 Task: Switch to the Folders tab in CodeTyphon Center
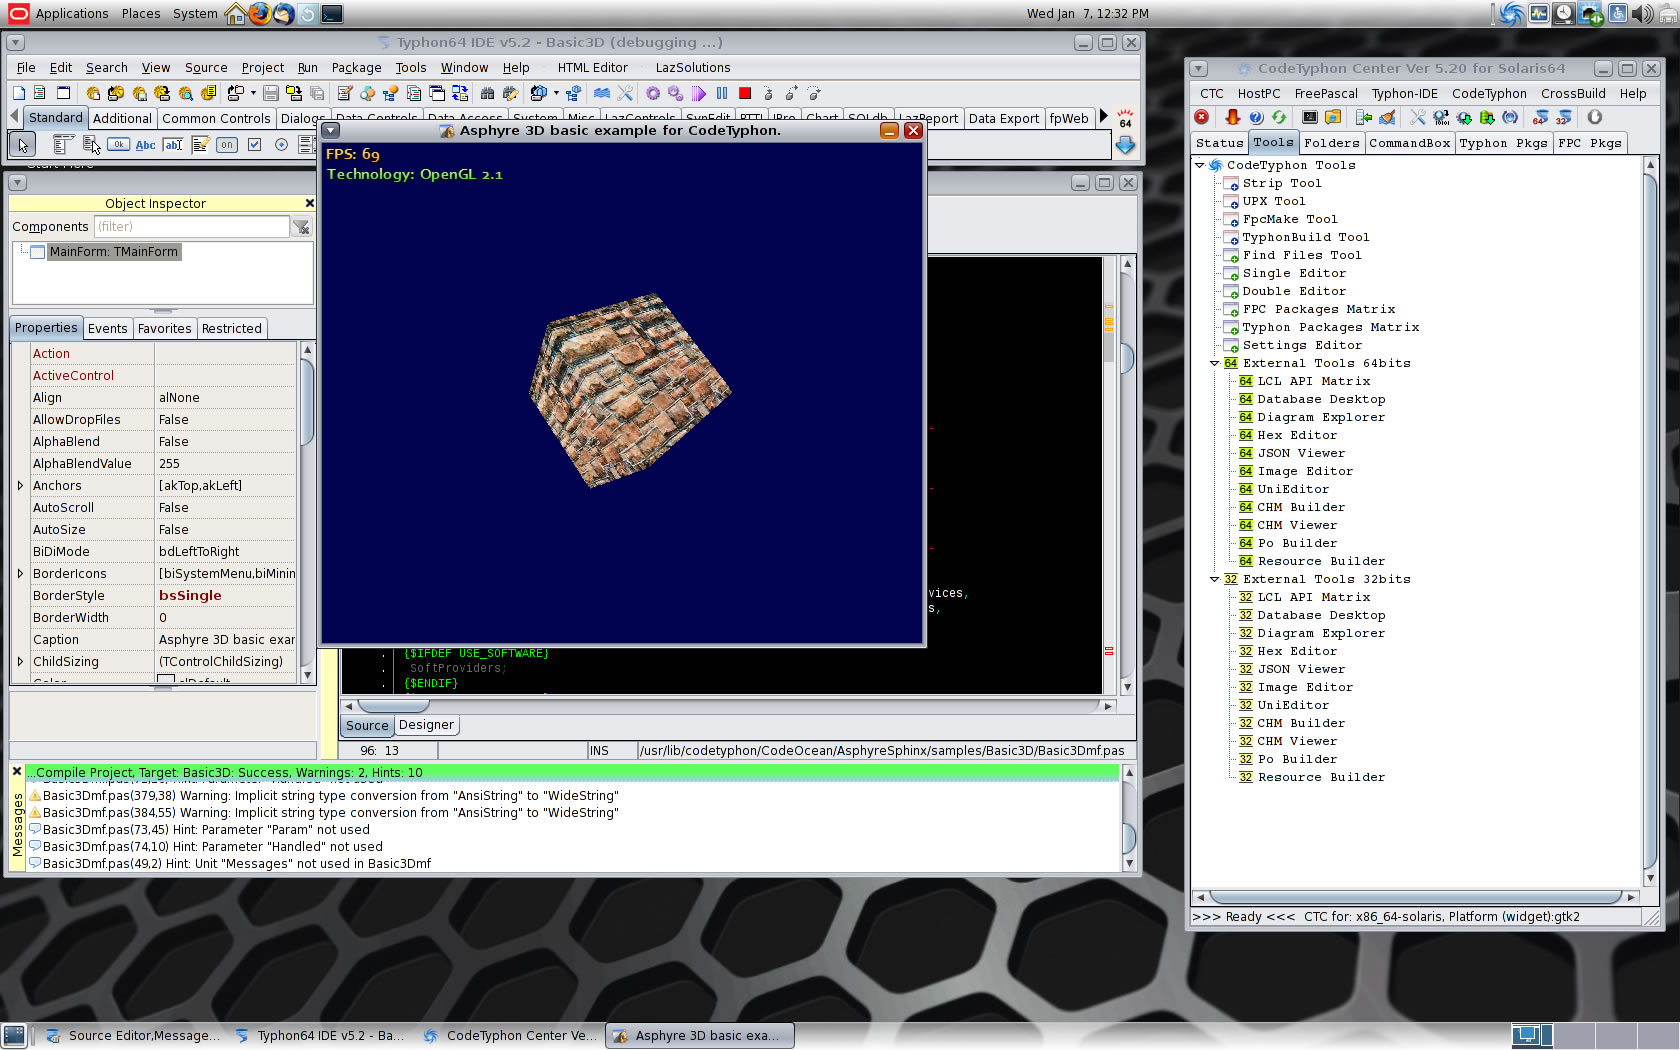(x=1332, y=143)
